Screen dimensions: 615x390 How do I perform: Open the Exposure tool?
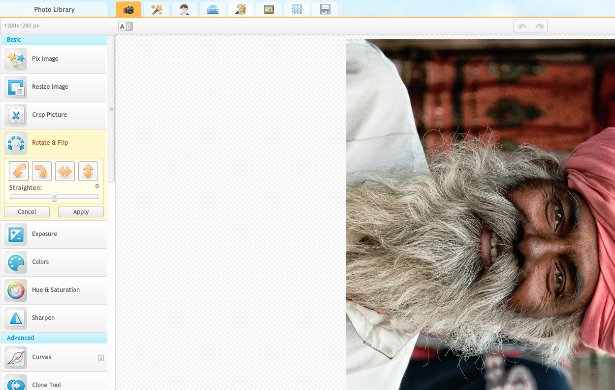click(x=54, y=234)
